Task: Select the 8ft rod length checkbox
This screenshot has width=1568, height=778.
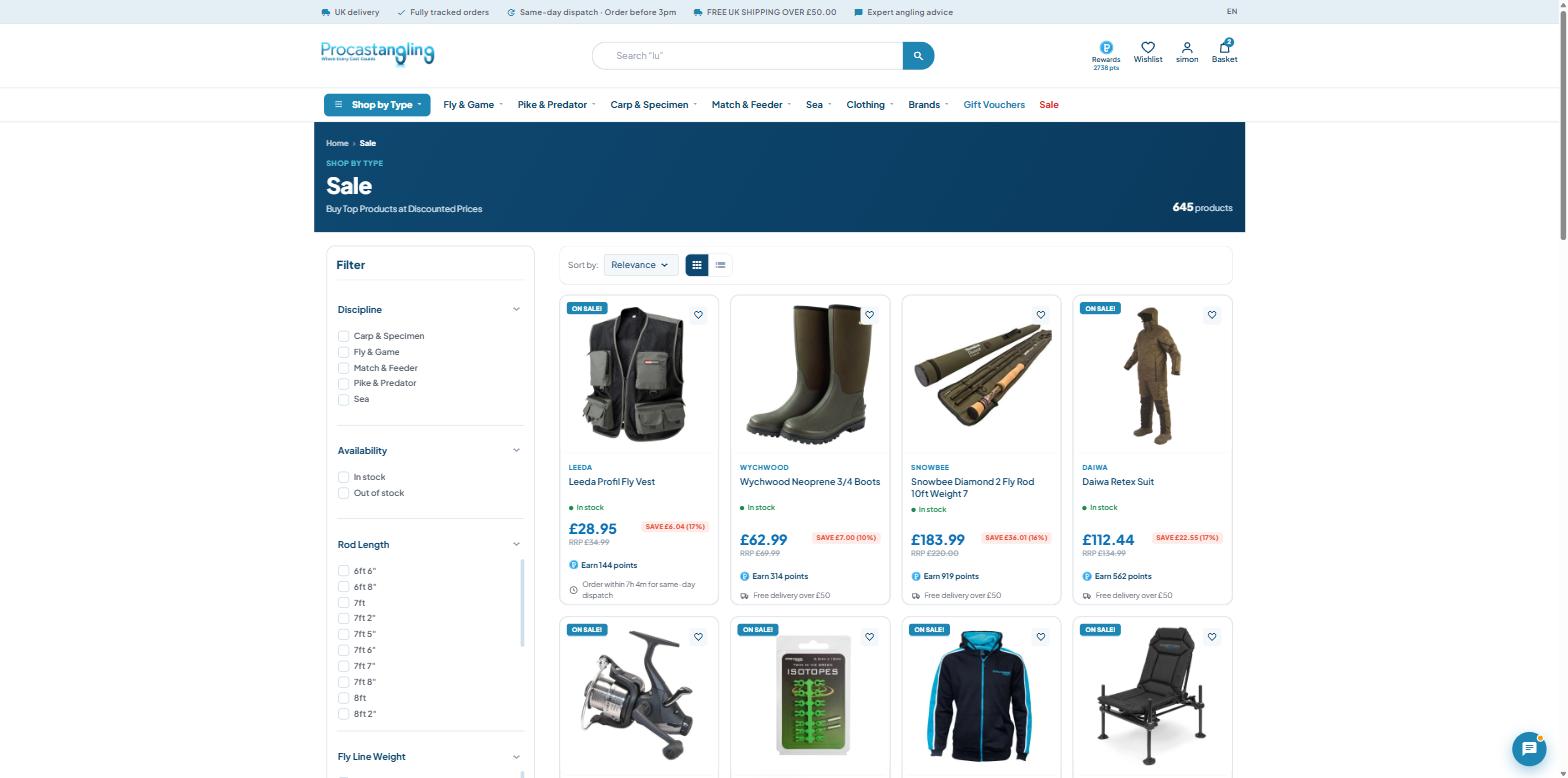Action: (x=343, y=698)
